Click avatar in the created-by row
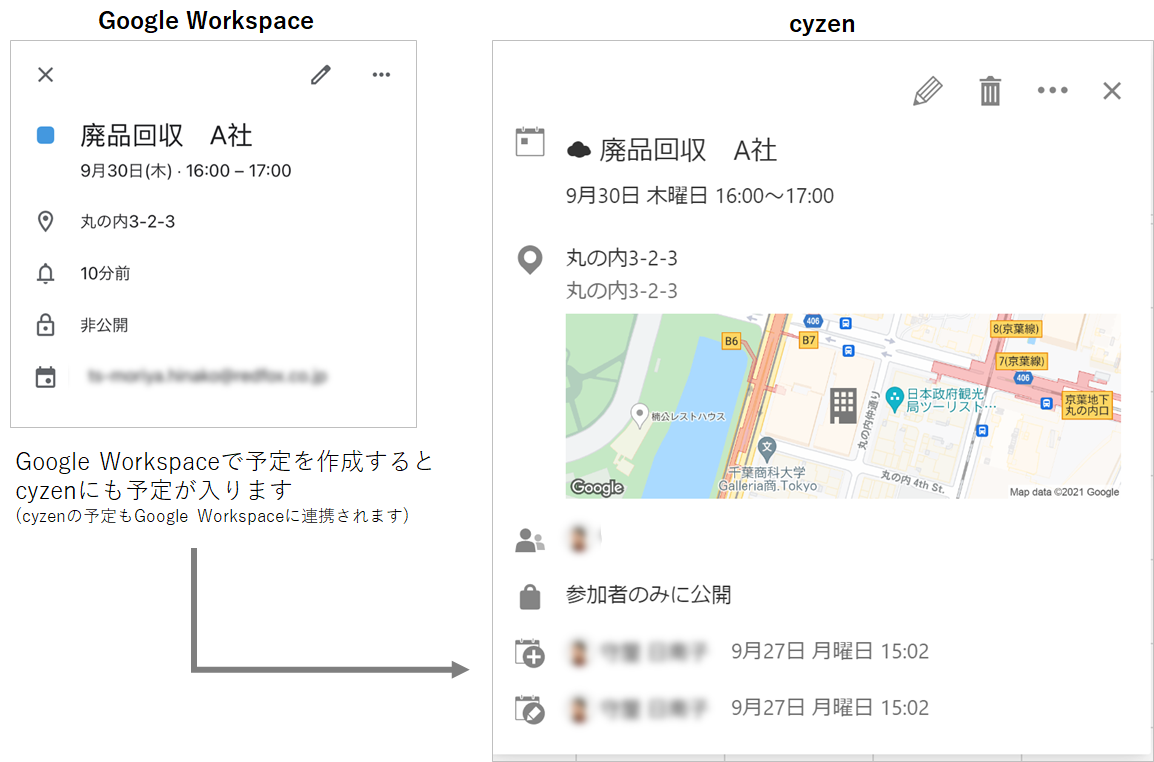The image size is (1154, 762). point(580,652)
